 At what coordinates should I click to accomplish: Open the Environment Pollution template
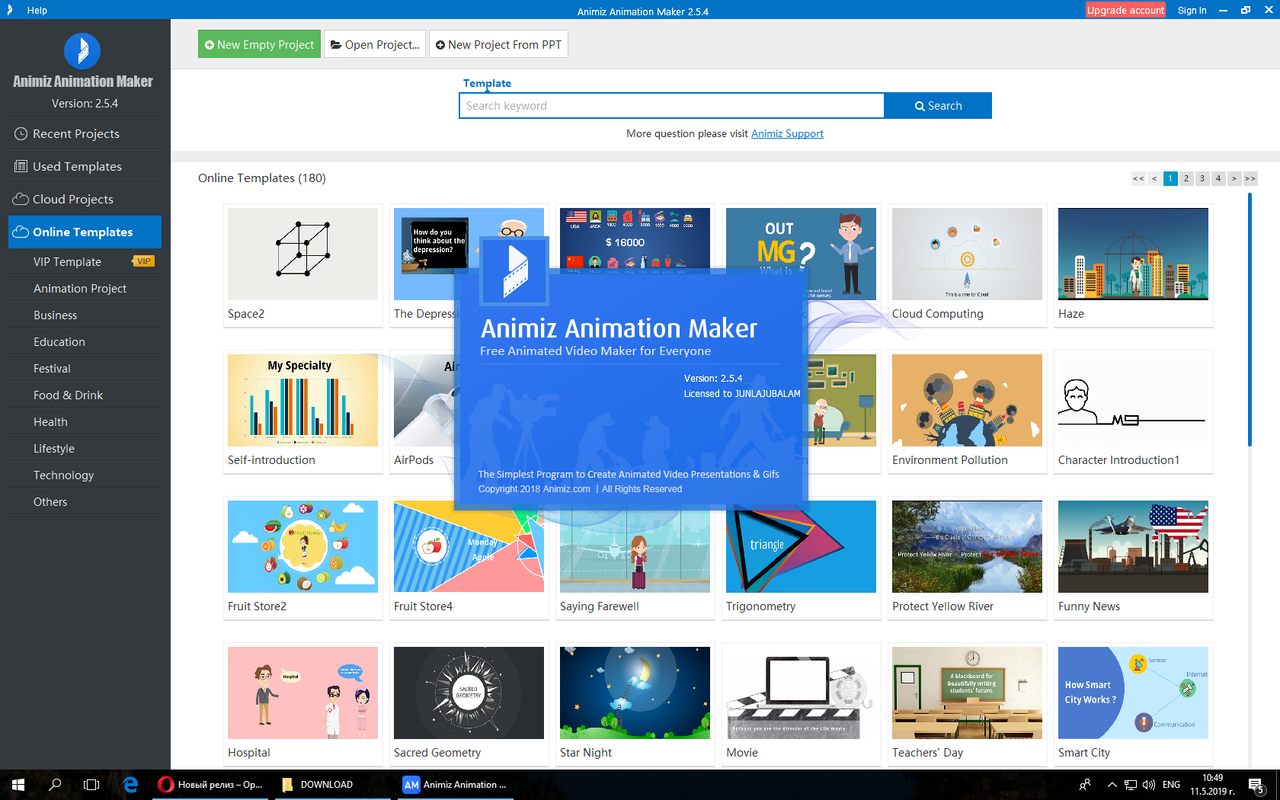(967, 400)
